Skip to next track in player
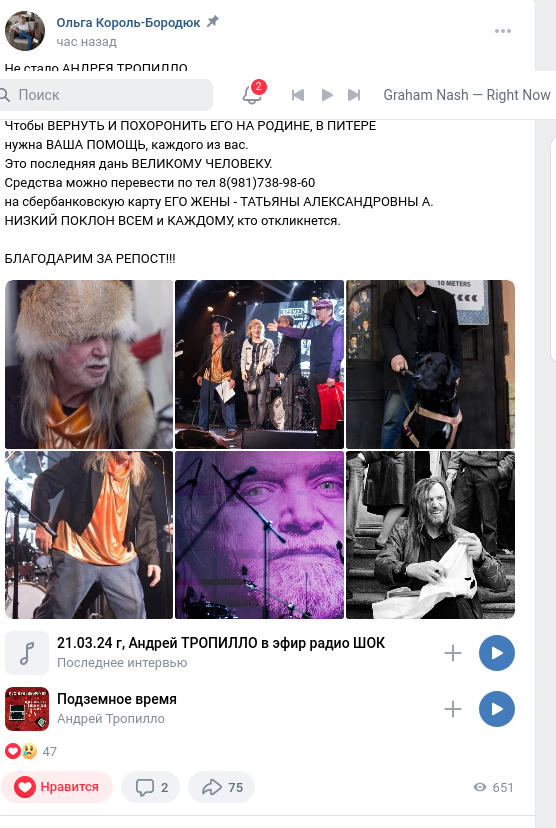The width and height of the screenshot is (556, 828). click(354, 95)
